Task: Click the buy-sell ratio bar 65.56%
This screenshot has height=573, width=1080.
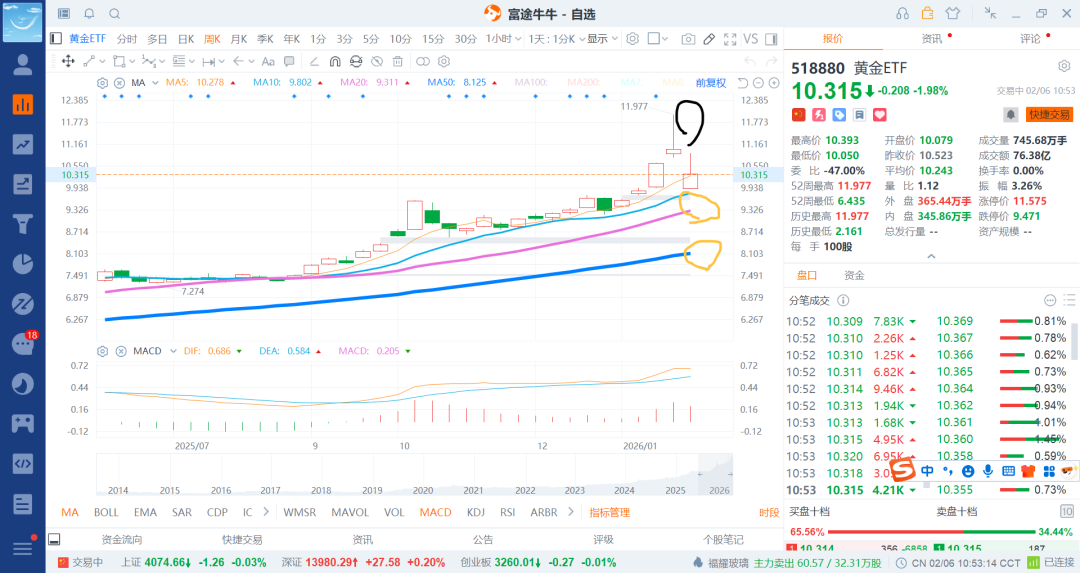Action: point(931,532)
